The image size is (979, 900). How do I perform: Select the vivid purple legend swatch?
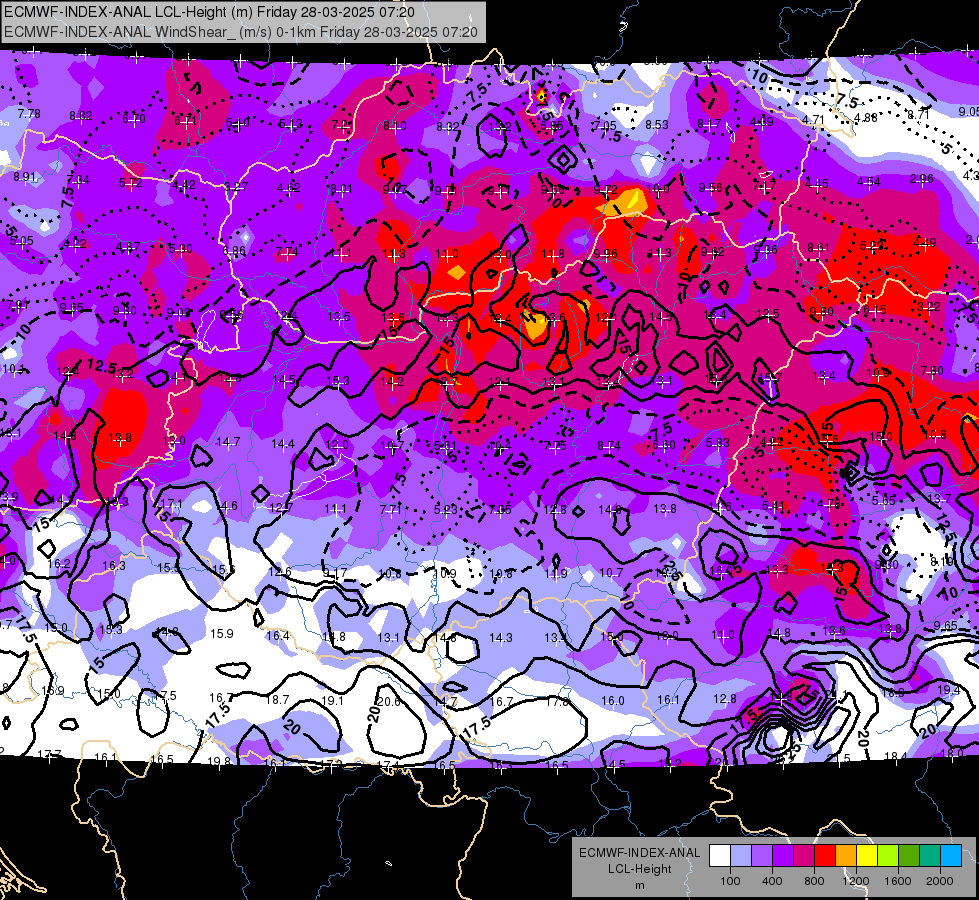click(783, 856)
